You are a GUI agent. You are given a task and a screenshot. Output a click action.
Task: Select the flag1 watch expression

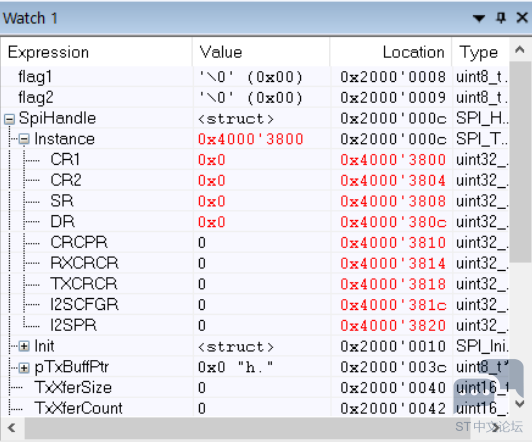[x=35, y=77]
